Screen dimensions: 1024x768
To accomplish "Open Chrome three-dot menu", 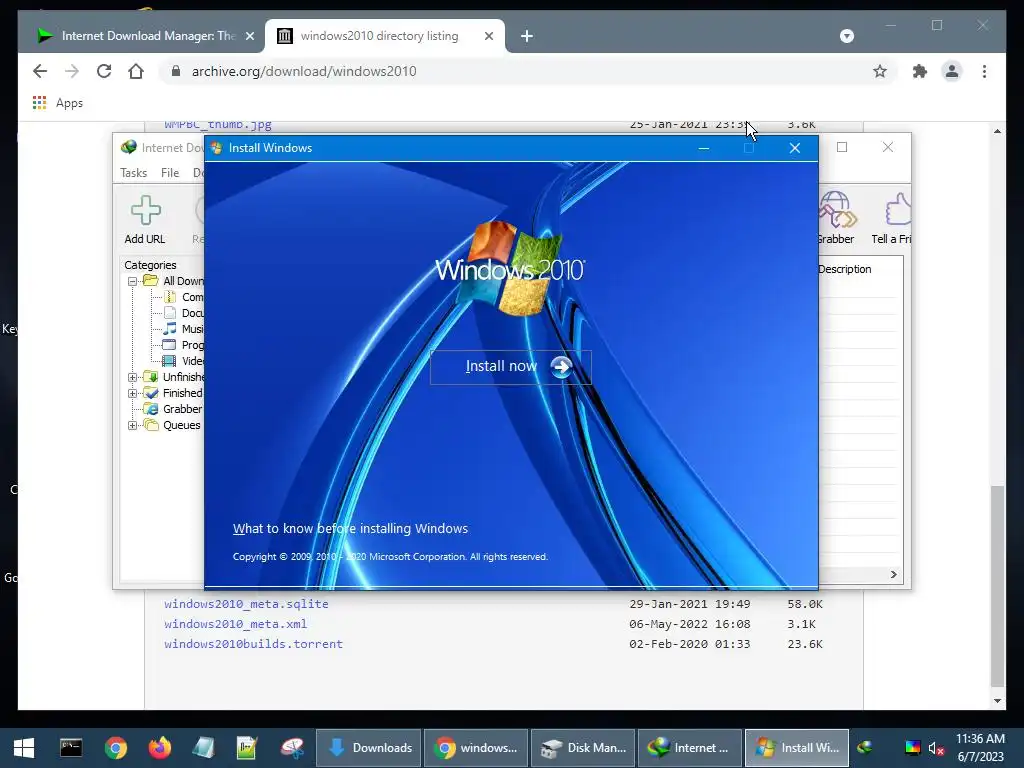I will click(x=984, y=71).
